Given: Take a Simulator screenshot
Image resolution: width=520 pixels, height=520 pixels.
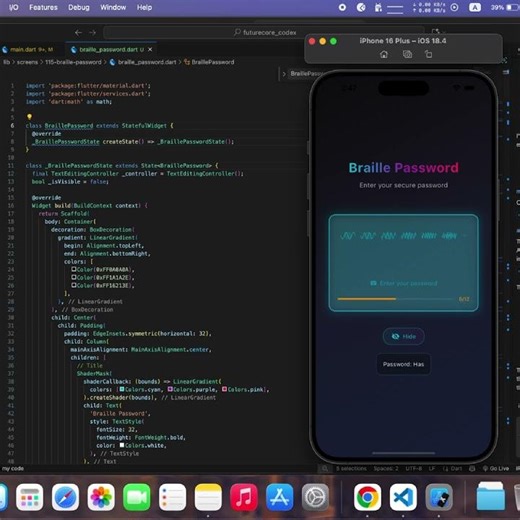Looking at the screenshot, I should click(x=407, y=54).
